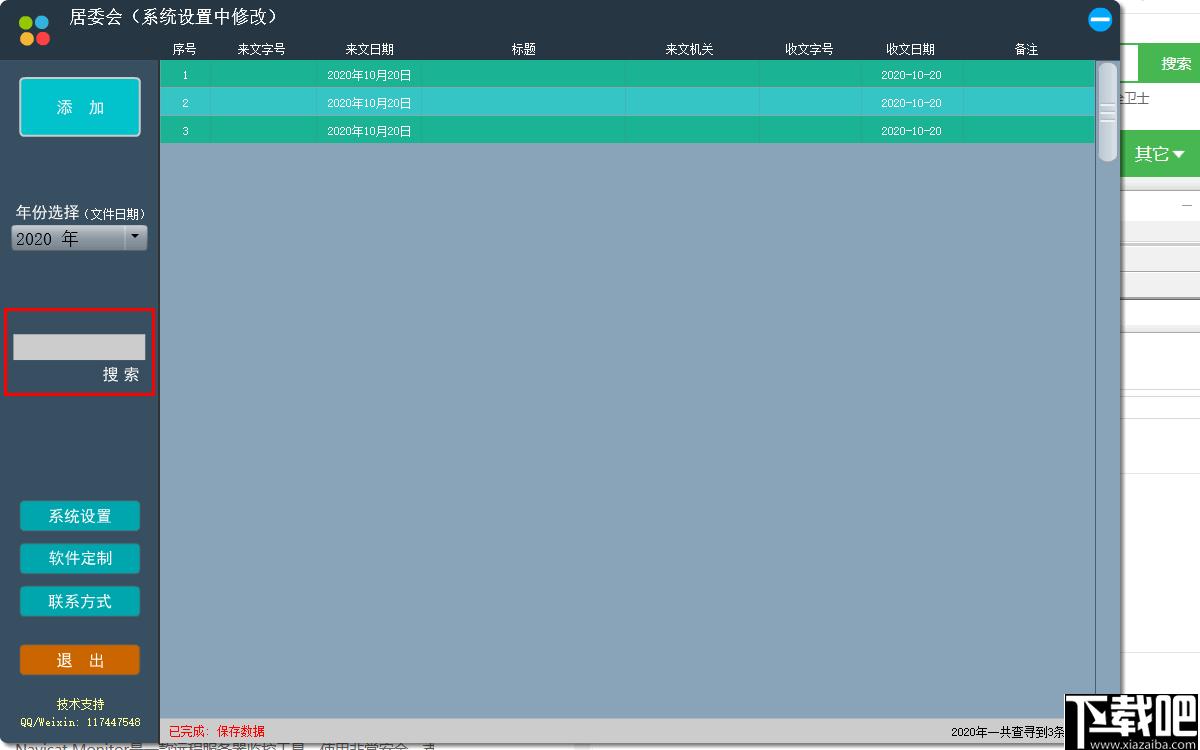Click the 添加 button
The image size is (1200, 750).
click(x=80, y=107)
